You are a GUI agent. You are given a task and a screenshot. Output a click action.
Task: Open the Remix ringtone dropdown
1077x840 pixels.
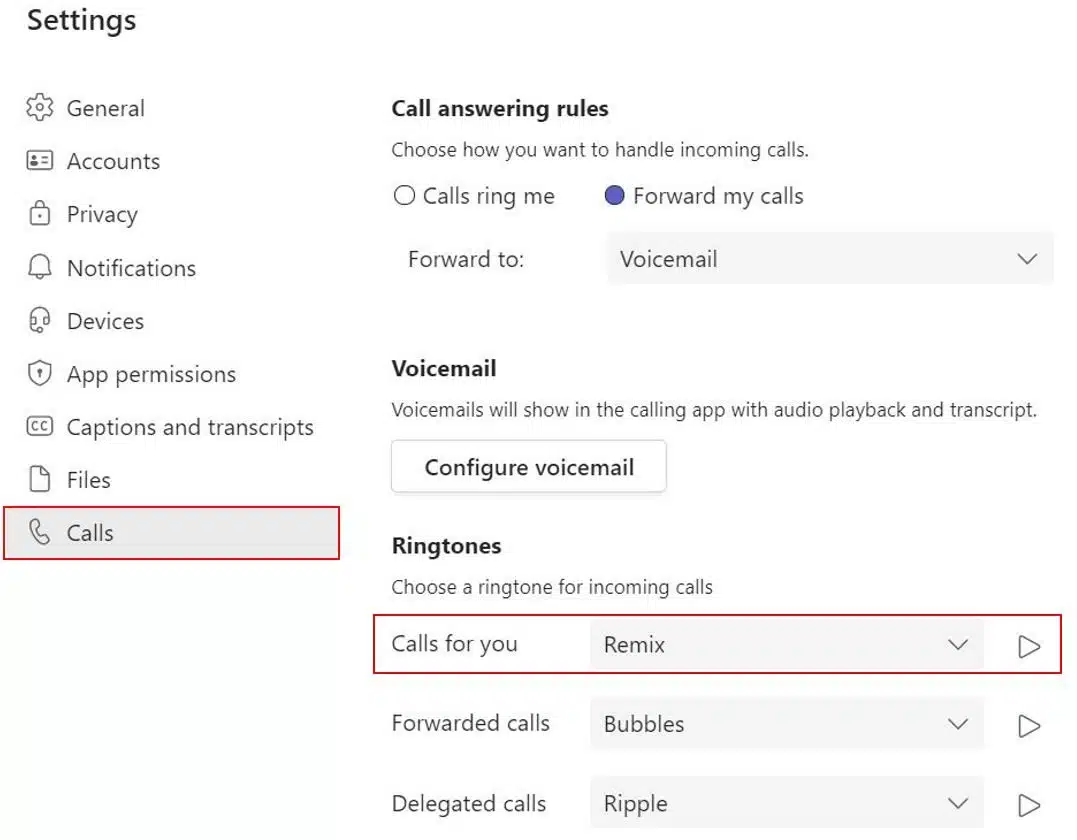(786, 645)
